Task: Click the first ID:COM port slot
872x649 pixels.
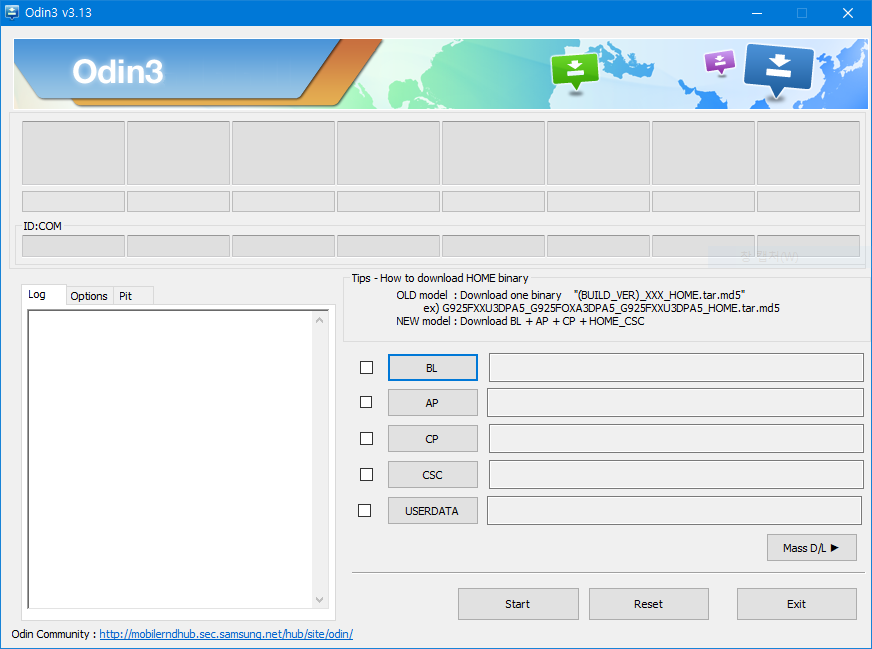Action: click(73, 246)
